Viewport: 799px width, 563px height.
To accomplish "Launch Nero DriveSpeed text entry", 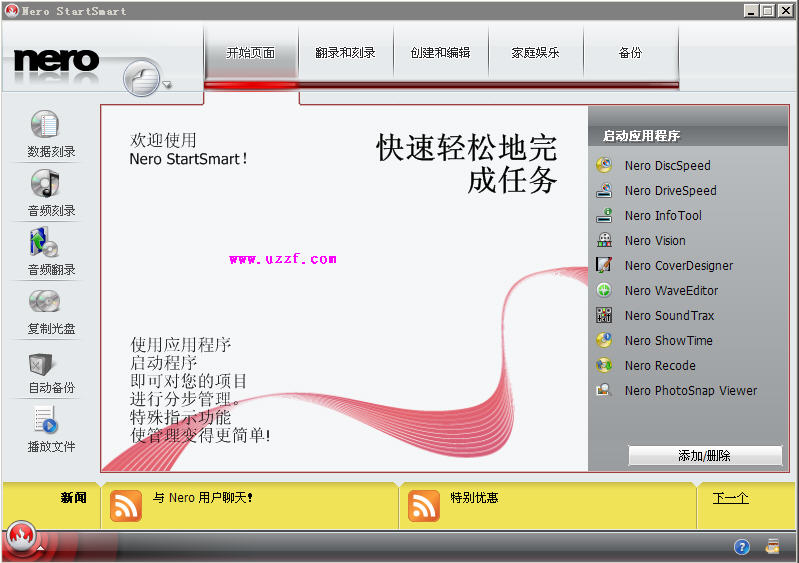I will pos(671,191).
